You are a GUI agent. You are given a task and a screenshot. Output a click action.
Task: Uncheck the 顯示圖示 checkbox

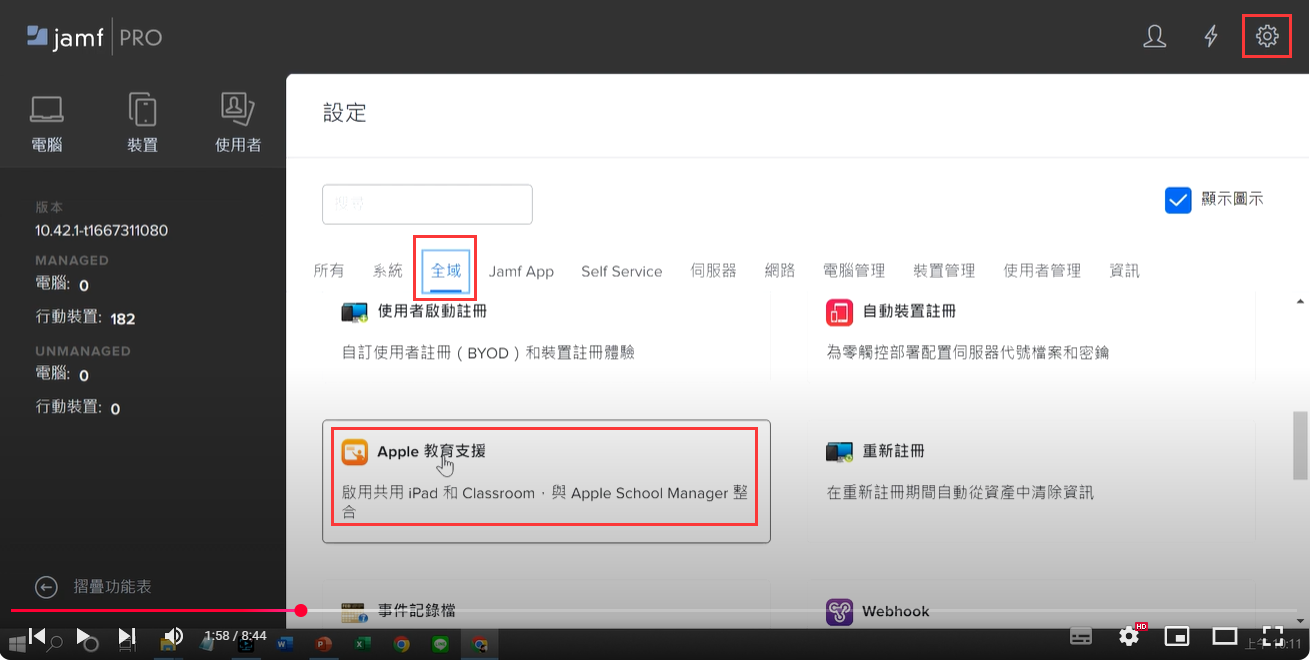click(x=1178, y=200)
